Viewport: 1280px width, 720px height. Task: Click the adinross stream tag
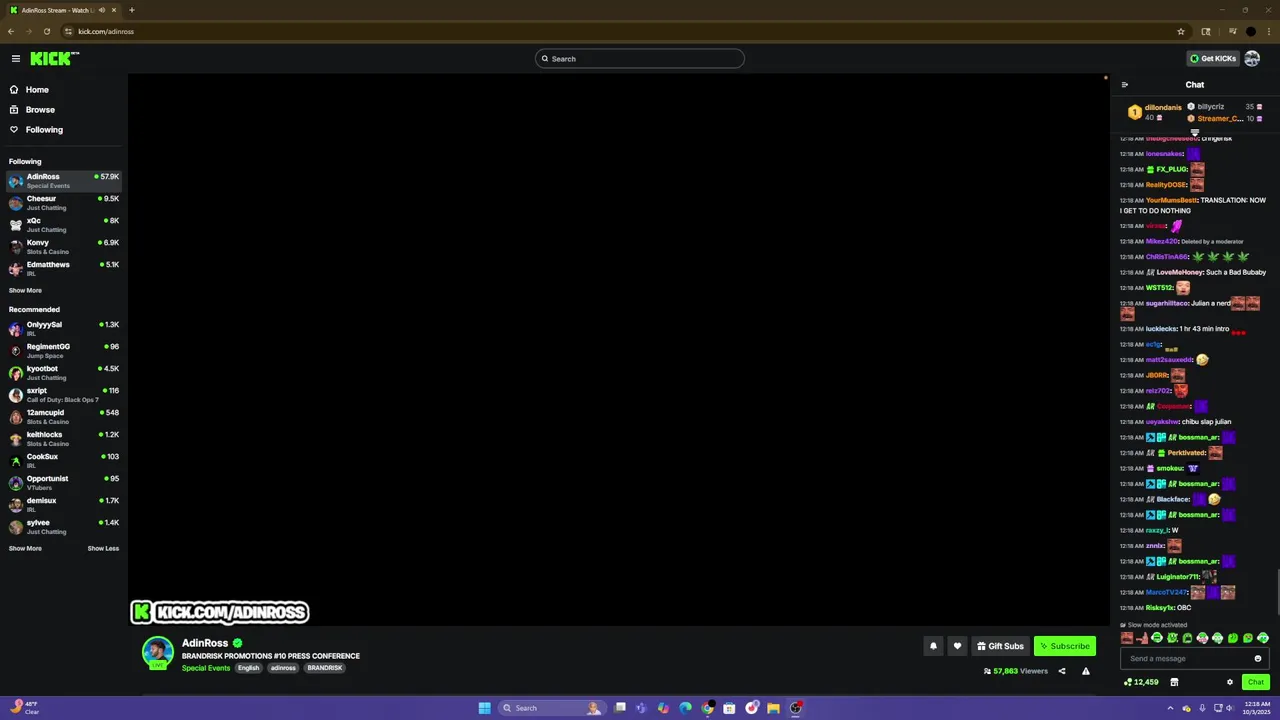click(x=283, y=668)
